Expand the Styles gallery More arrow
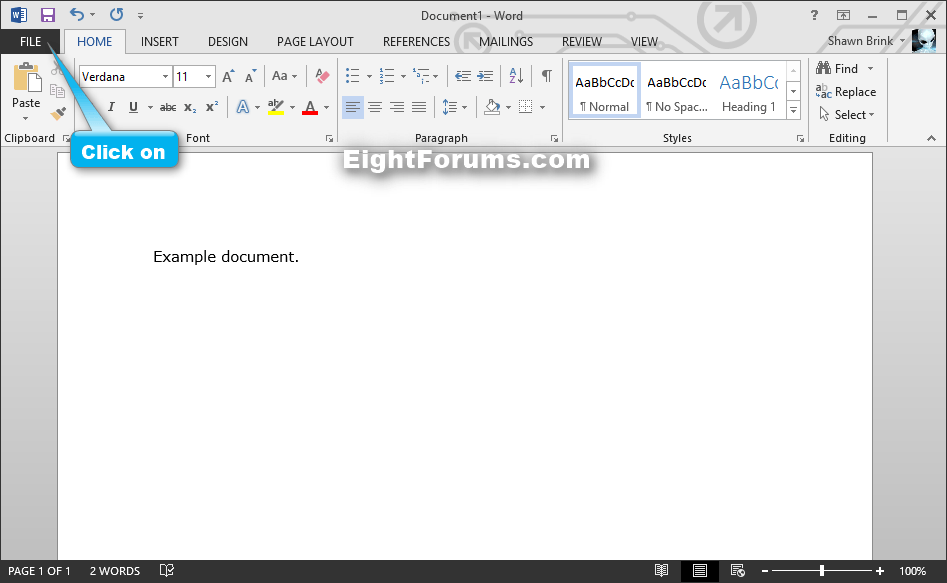Image resolution: width=947 pixels, height=583 pixels. pos(793,109)
